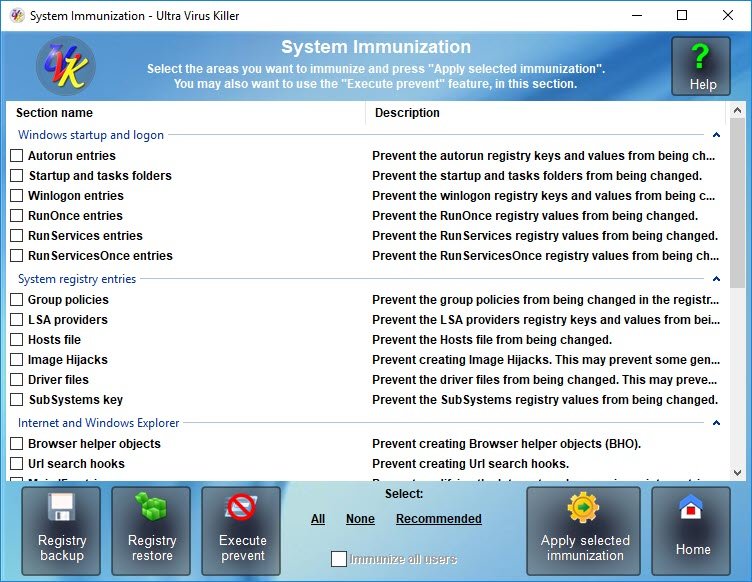Image resolution: width=752 pixels, height=582 pixels.
Task: Click startup and tasks folders description text
Action: click(x=537, y=175)
